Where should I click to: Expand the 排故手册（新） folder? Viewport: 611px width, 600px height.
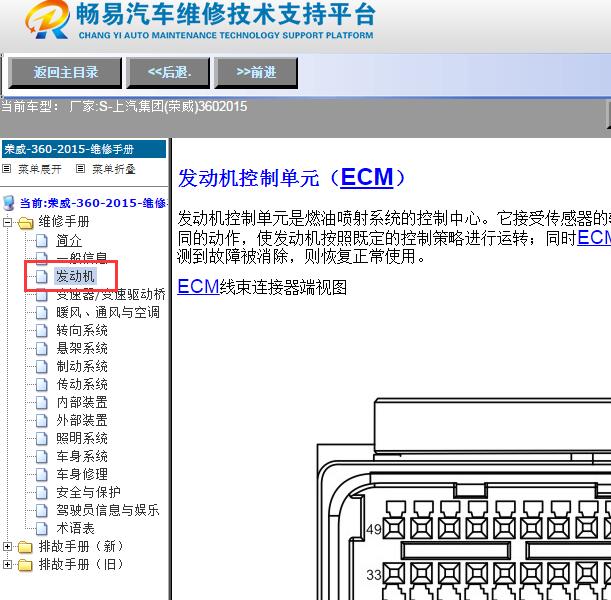(7, 547)
